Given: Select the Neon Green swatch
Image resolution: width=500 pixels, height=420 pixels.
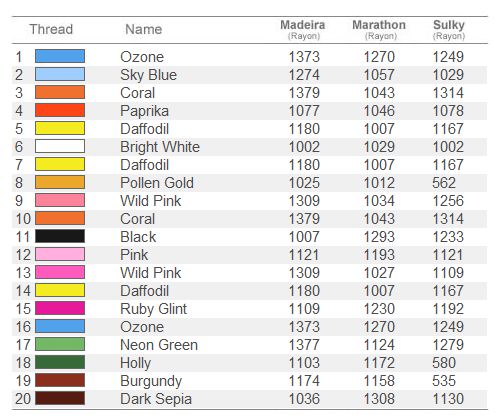Looking at the screenshot, I should coord(60,344).
